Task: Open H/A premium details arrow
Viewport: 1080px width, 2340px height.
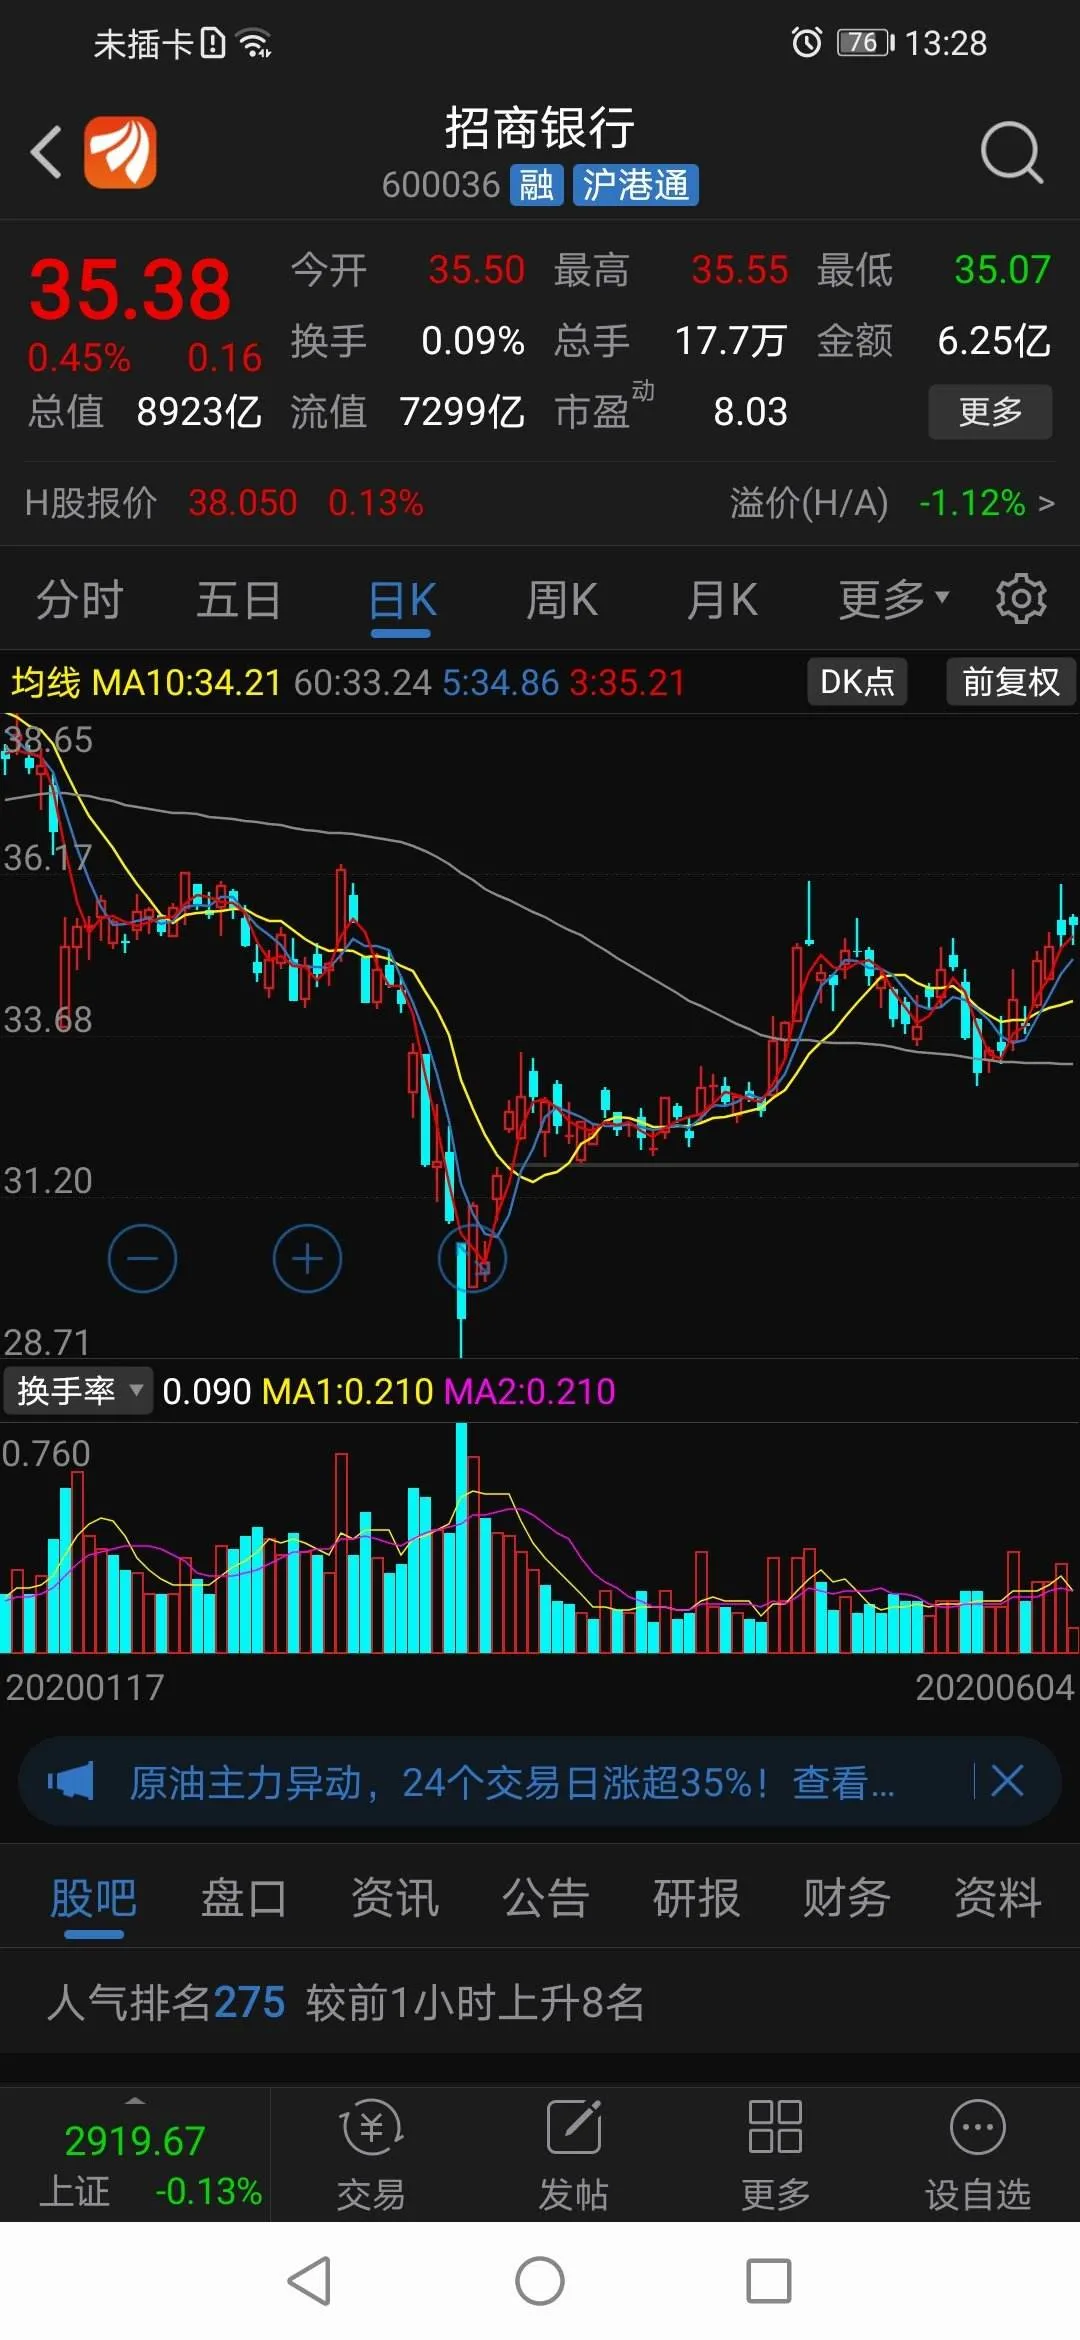Action: 1046,503
